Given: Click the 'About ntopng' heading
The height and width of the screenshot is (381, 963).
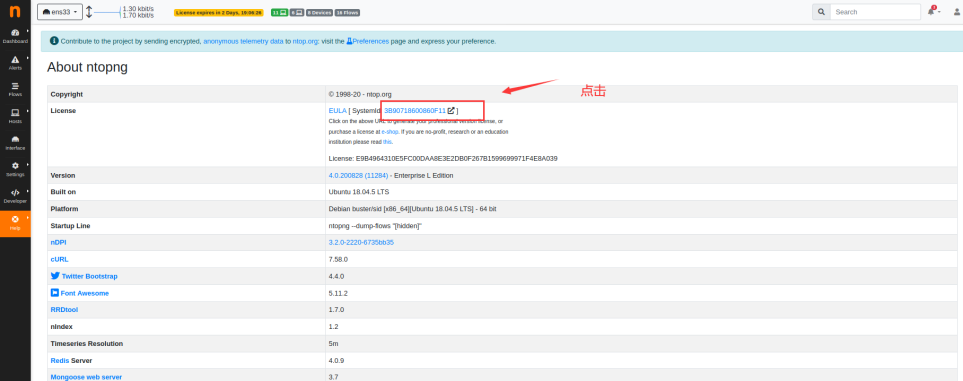Looking at the screenshot, I should tap(87, 67).
